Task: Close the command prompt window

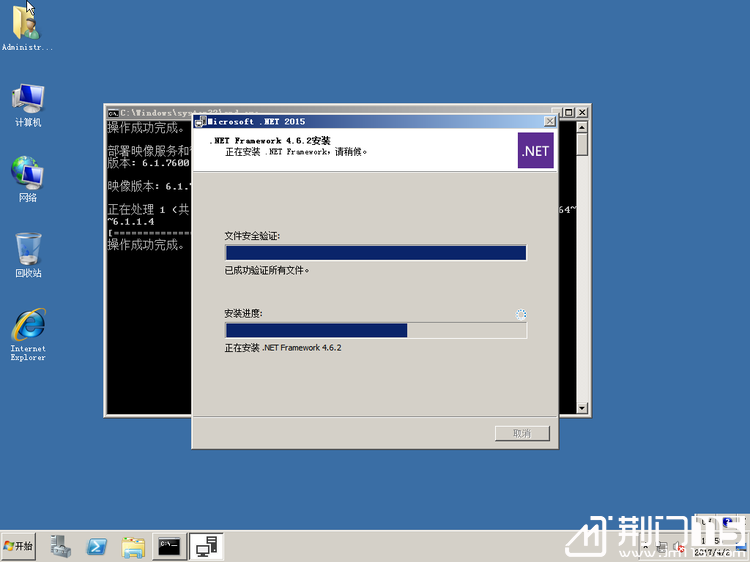Action: (582, 112)
